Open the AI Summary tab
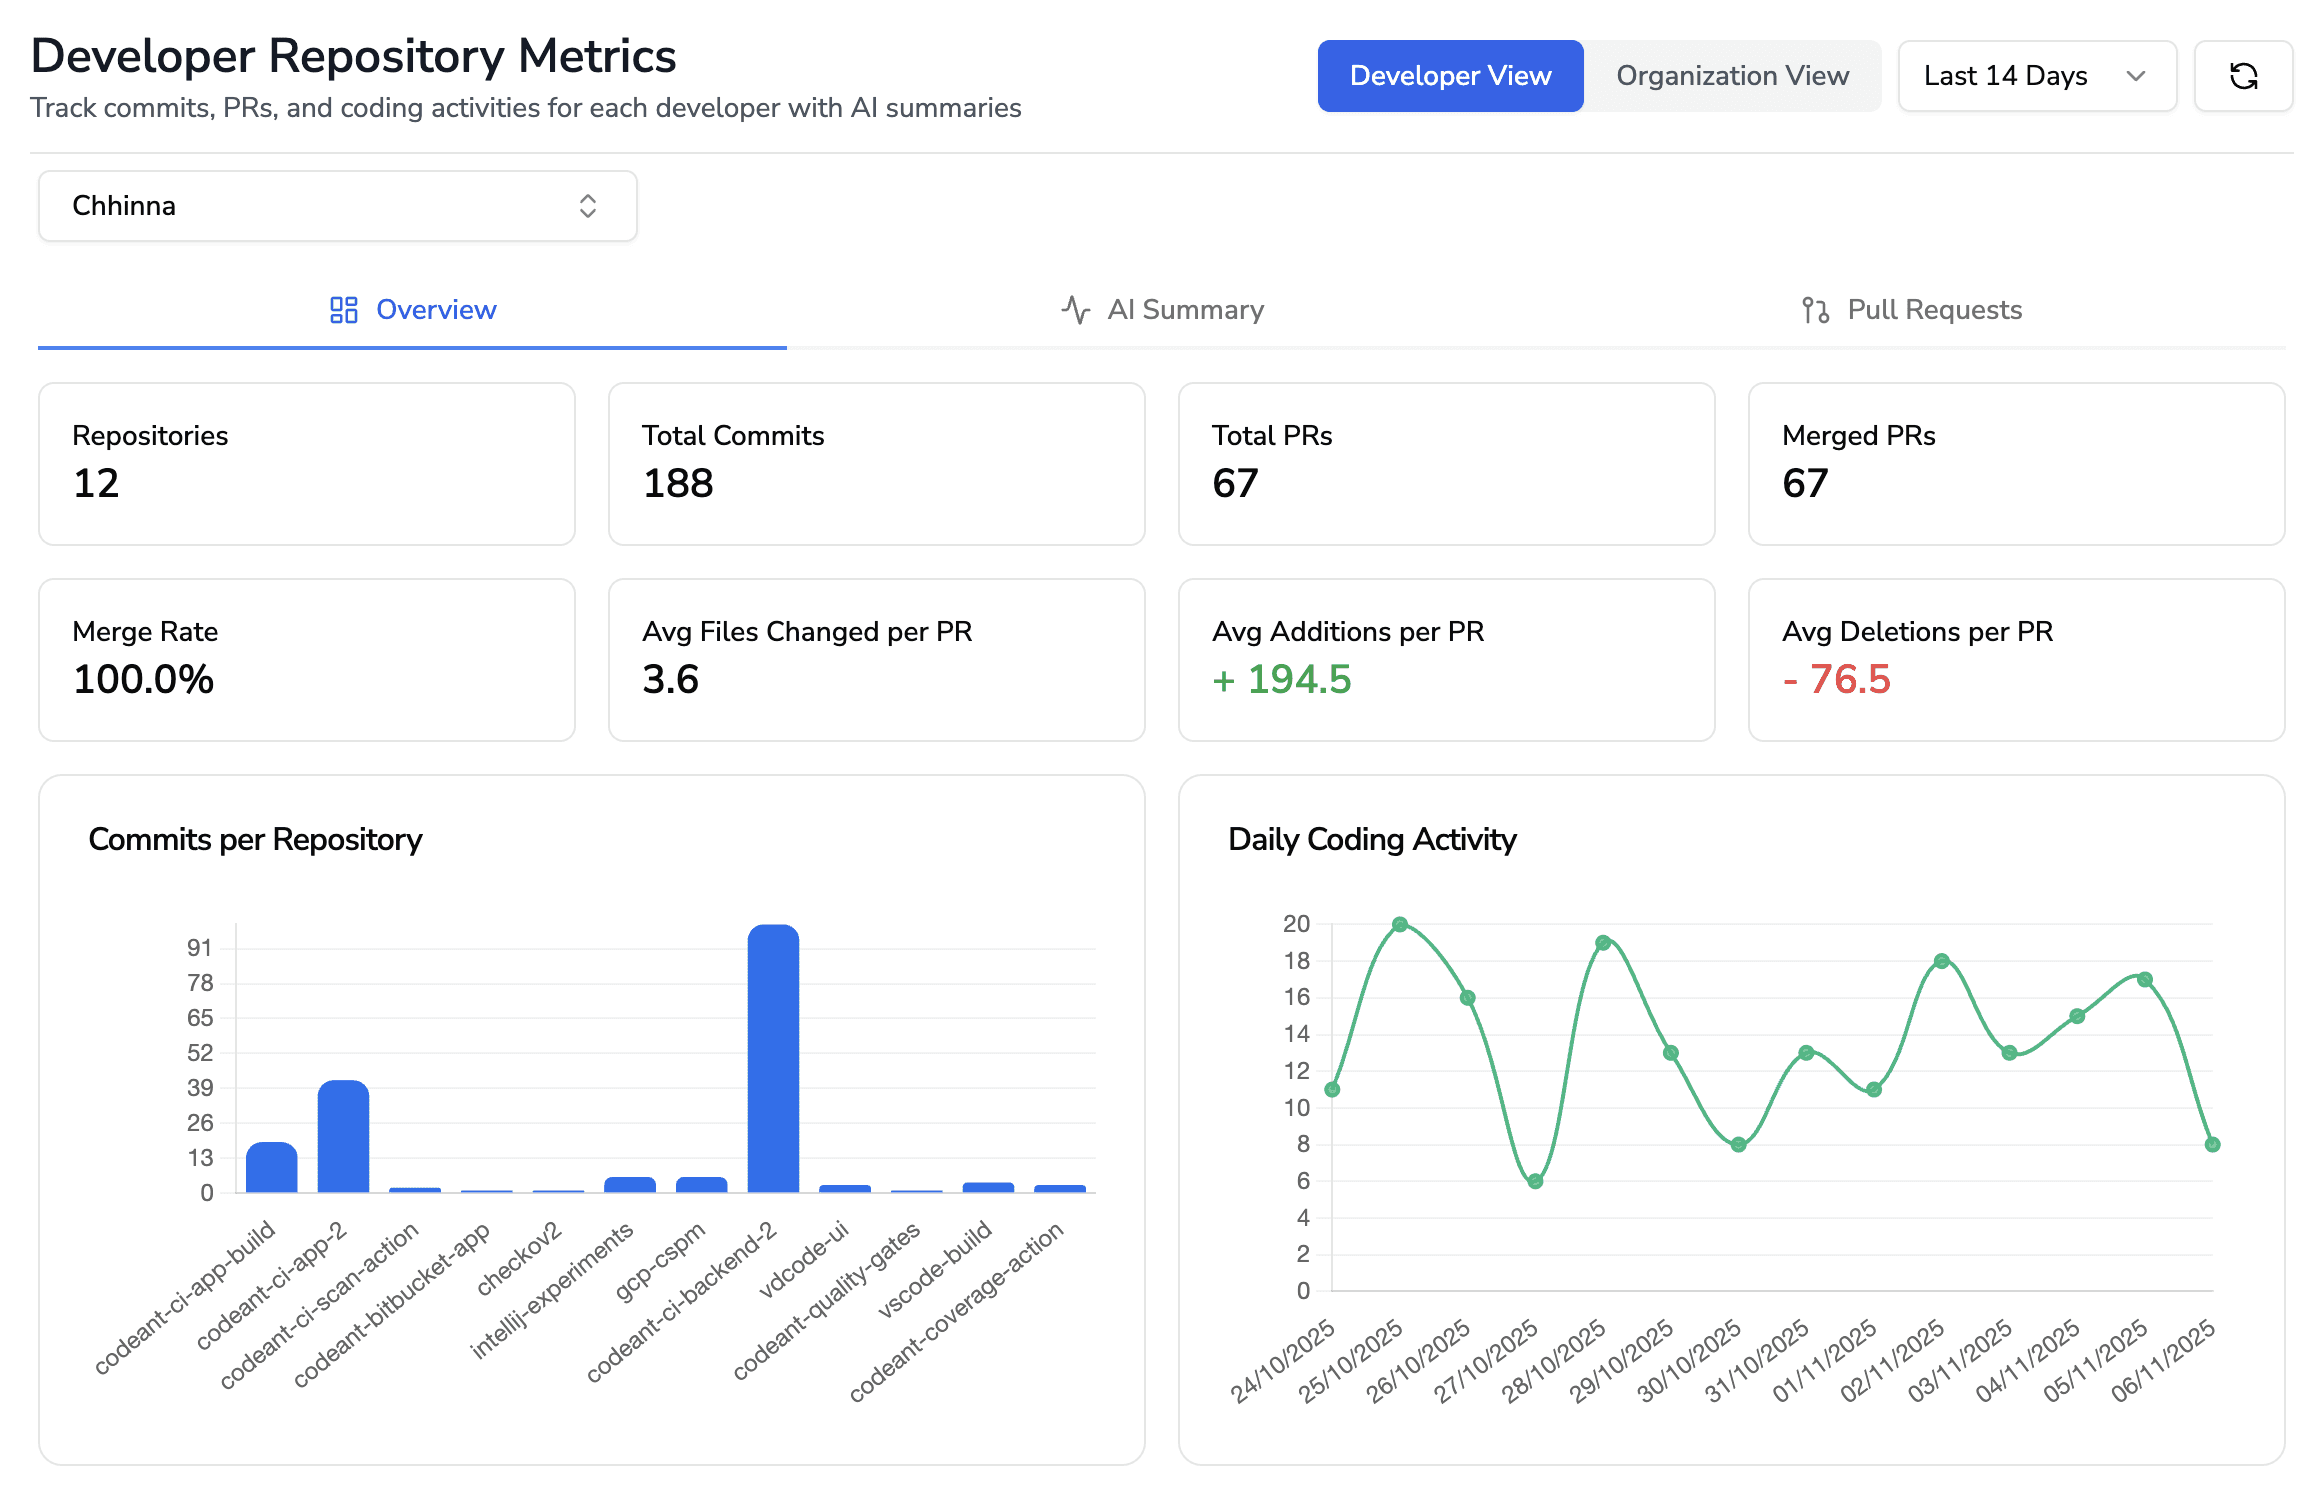 [1162, 310]
